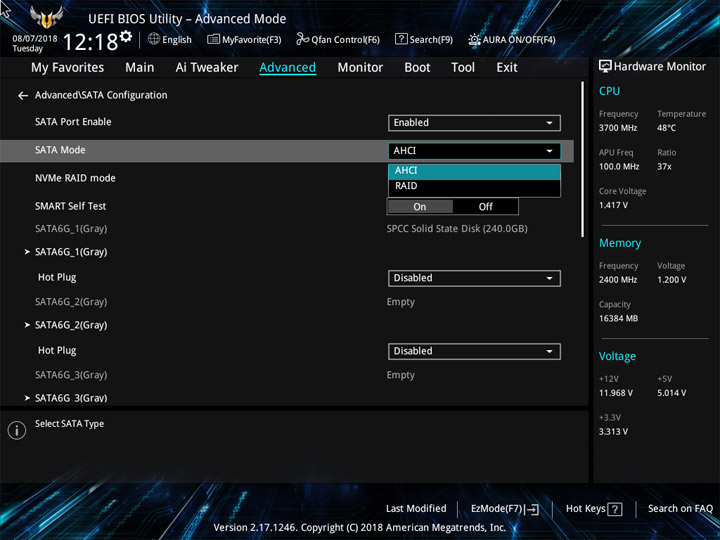
Task: Choose AHCI option in SATA Mode list
Action: pyautogui.click(x=474, y=171)
